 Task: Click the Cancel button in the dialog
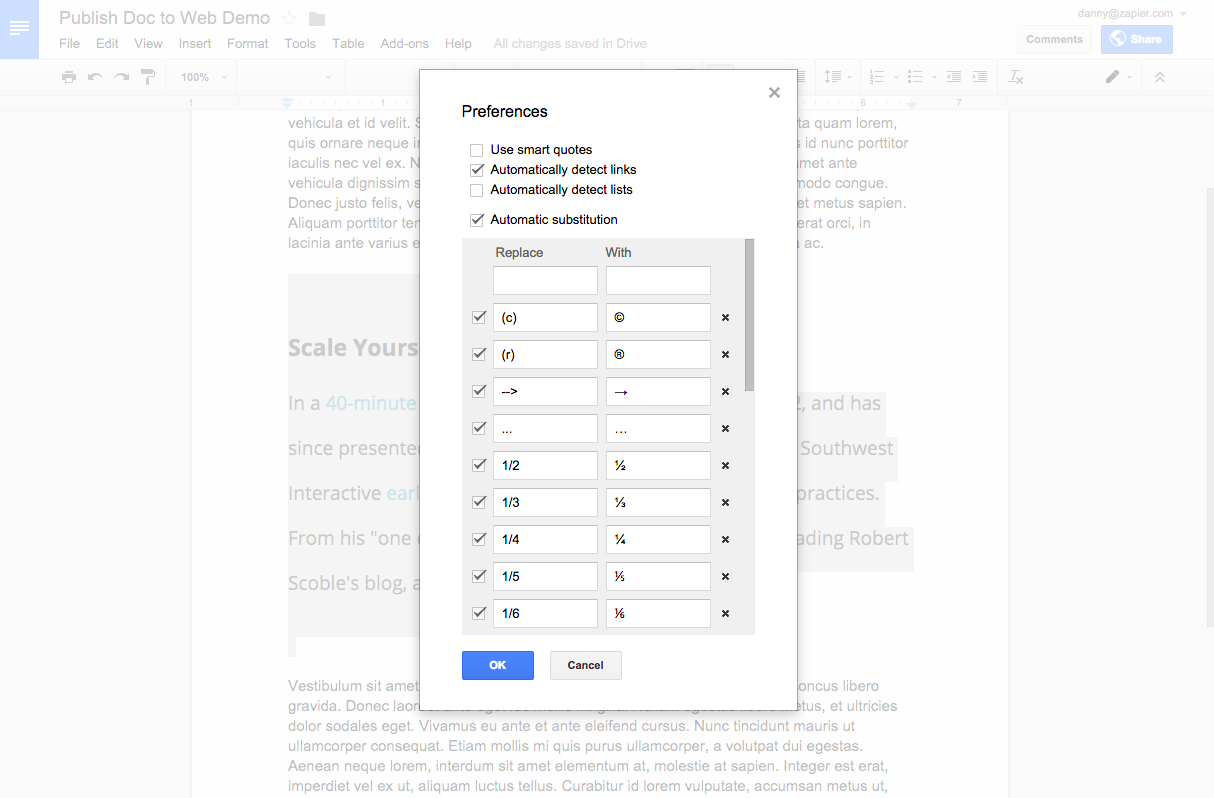coord(586,665)
